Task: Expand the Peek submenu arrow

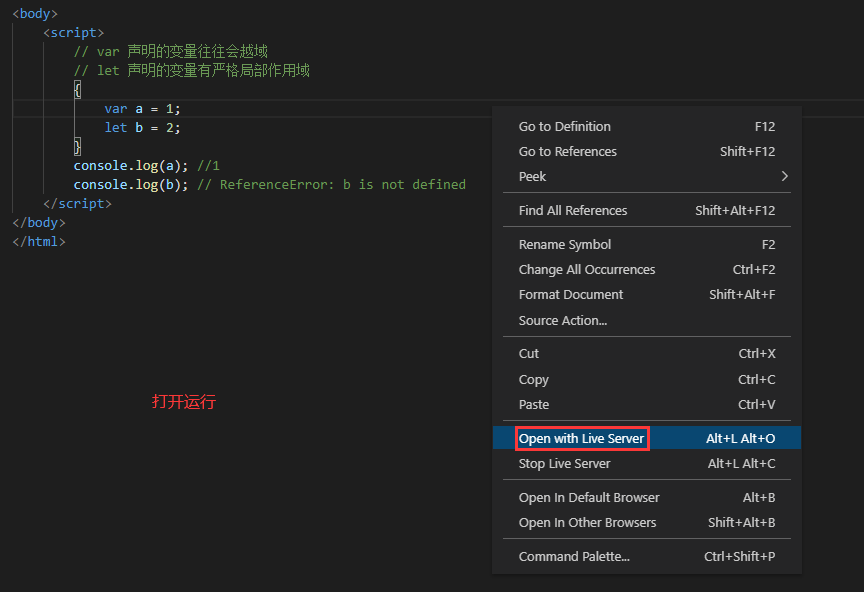Action: tap(785, 176)
